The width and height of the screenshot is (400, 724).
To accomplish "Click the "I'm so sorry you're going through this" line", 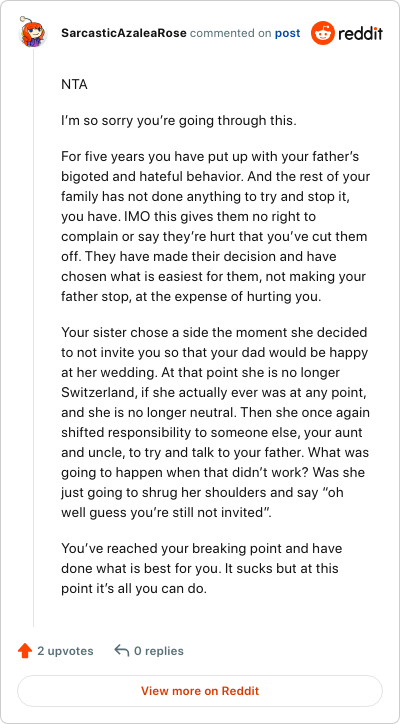I will (178, 121).
